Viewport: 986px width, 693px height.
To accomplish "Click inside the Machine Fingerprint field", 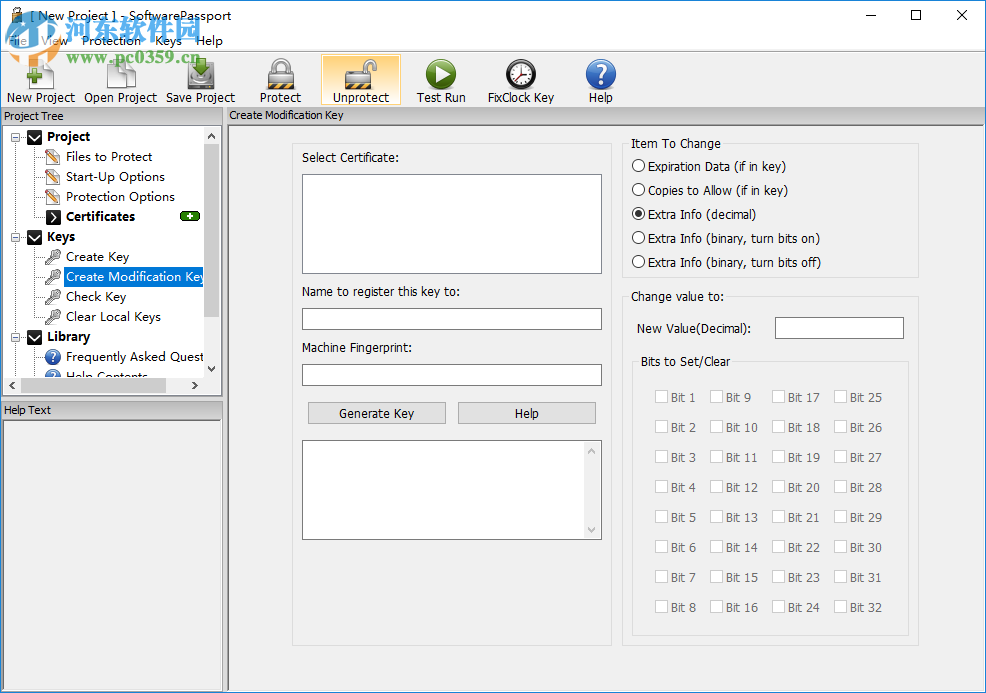I will click(x=450, y=374).
